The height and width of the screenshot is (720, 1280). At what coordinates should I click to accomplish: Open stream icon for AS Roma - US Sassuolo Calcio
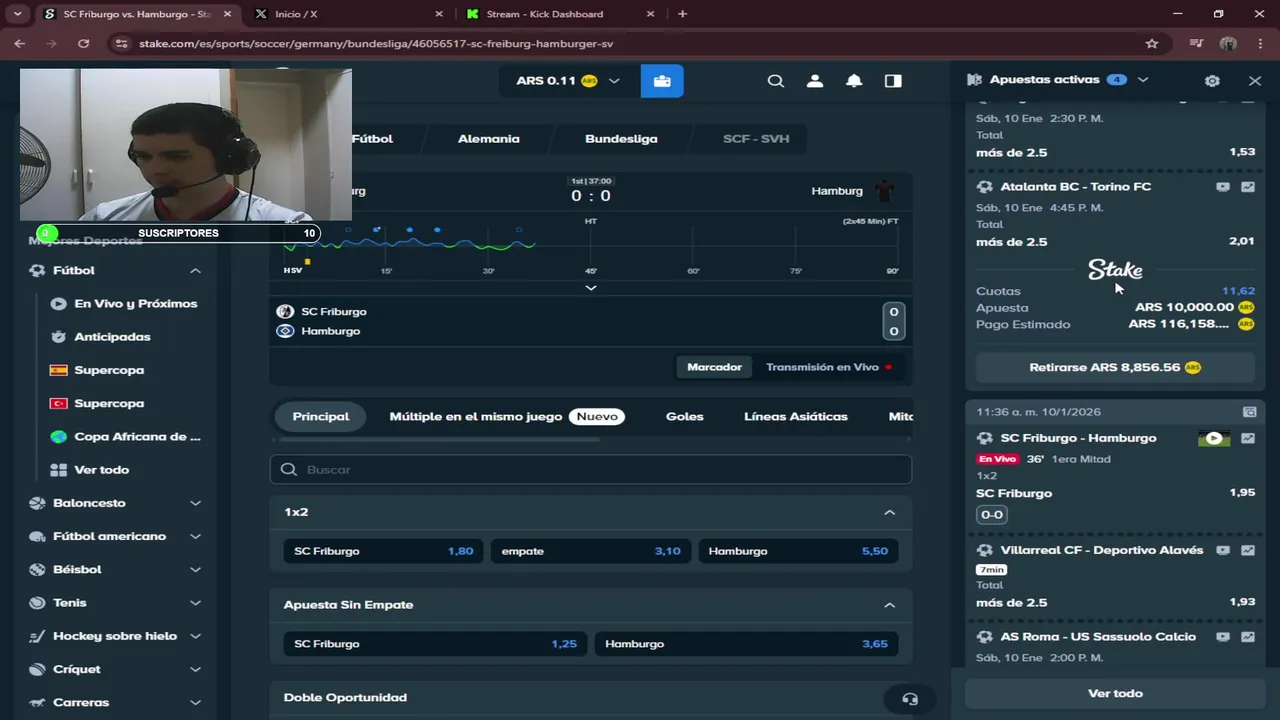(1223, 637)
